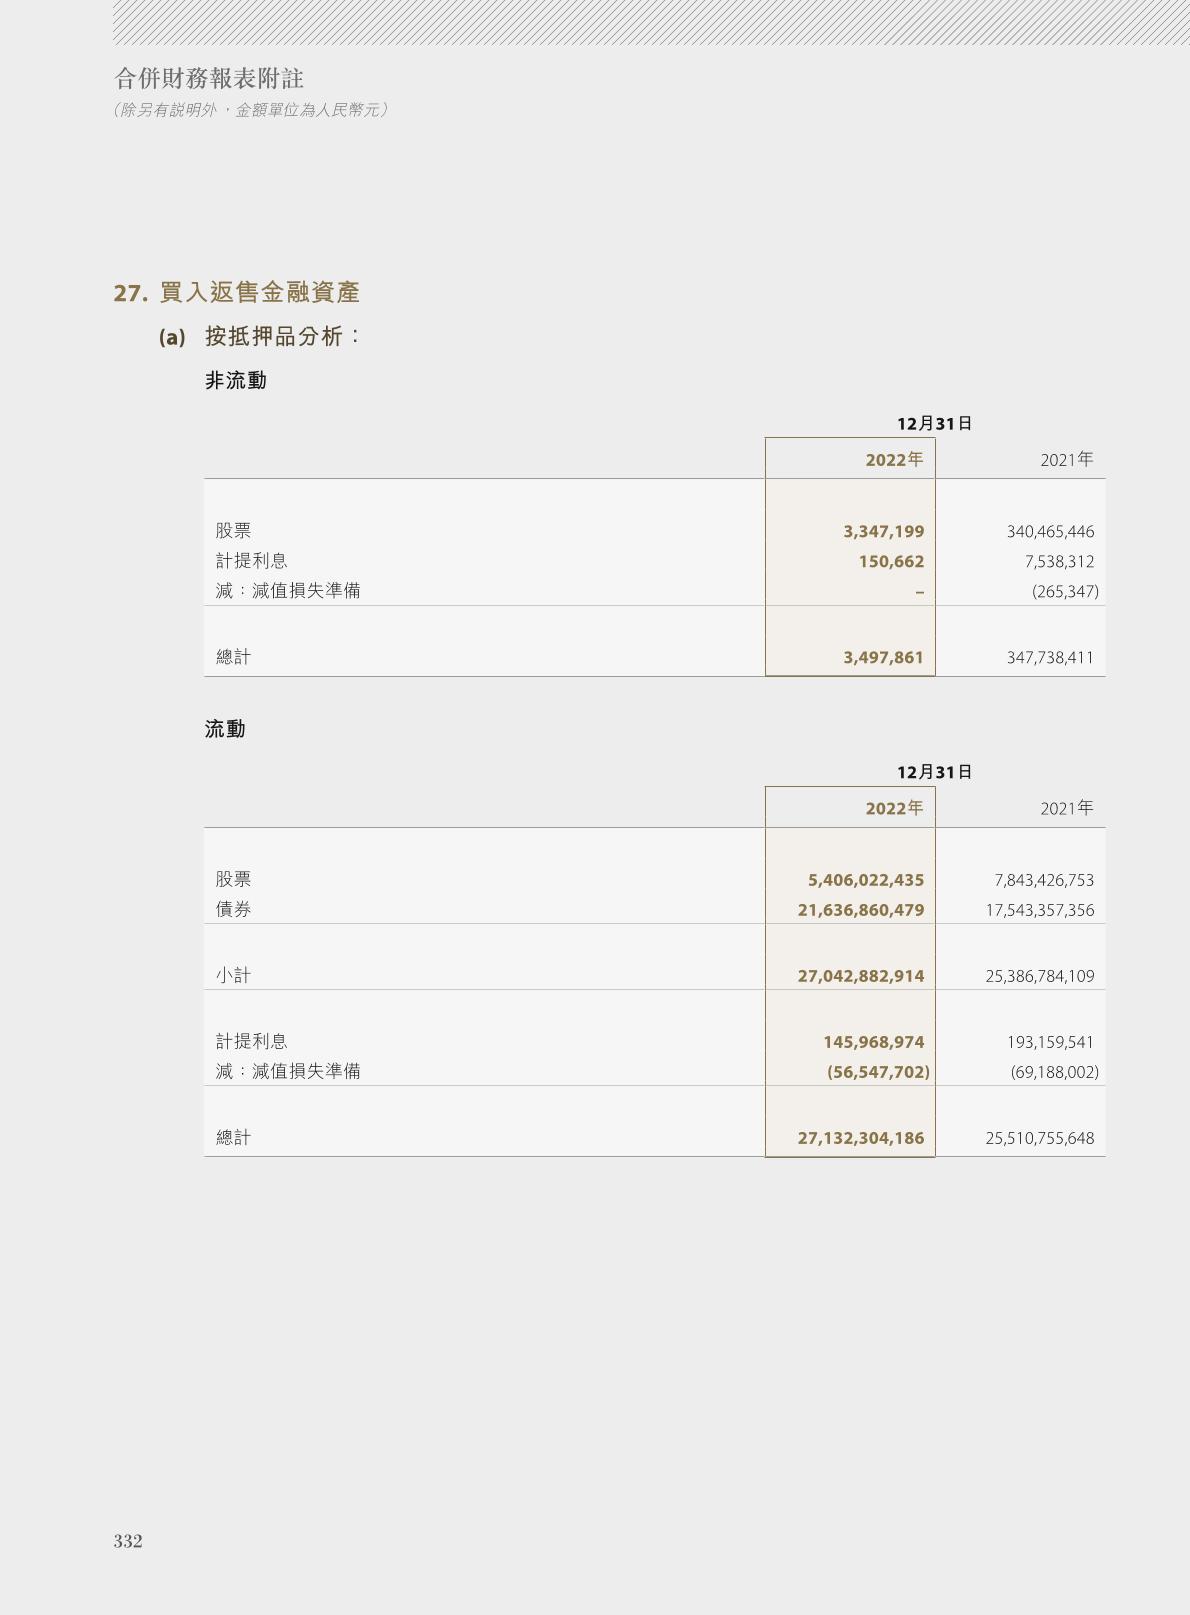Select the 340,465,446 cell for 2021
This screenshot has width=1190, height=1615.
click(x=1050, y=532)
